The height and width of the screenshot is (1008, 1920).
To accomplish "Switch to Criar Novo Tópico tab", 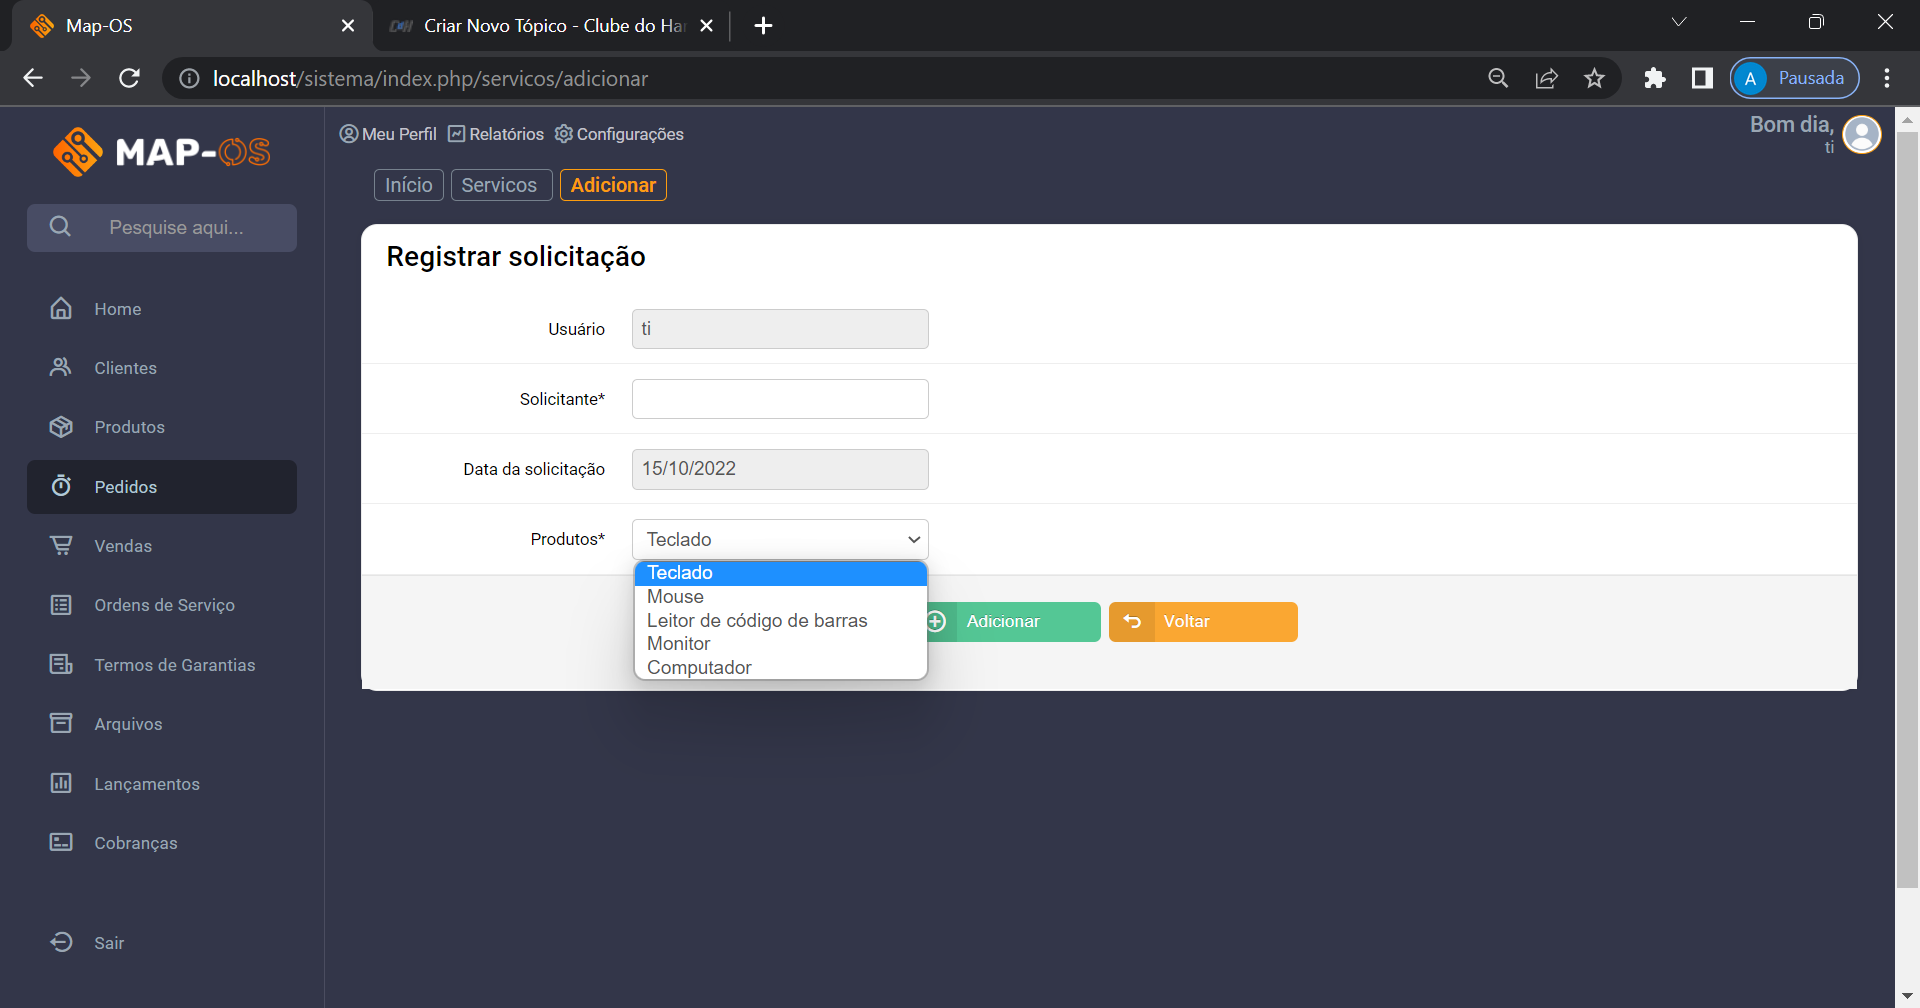I will (552, 25).
